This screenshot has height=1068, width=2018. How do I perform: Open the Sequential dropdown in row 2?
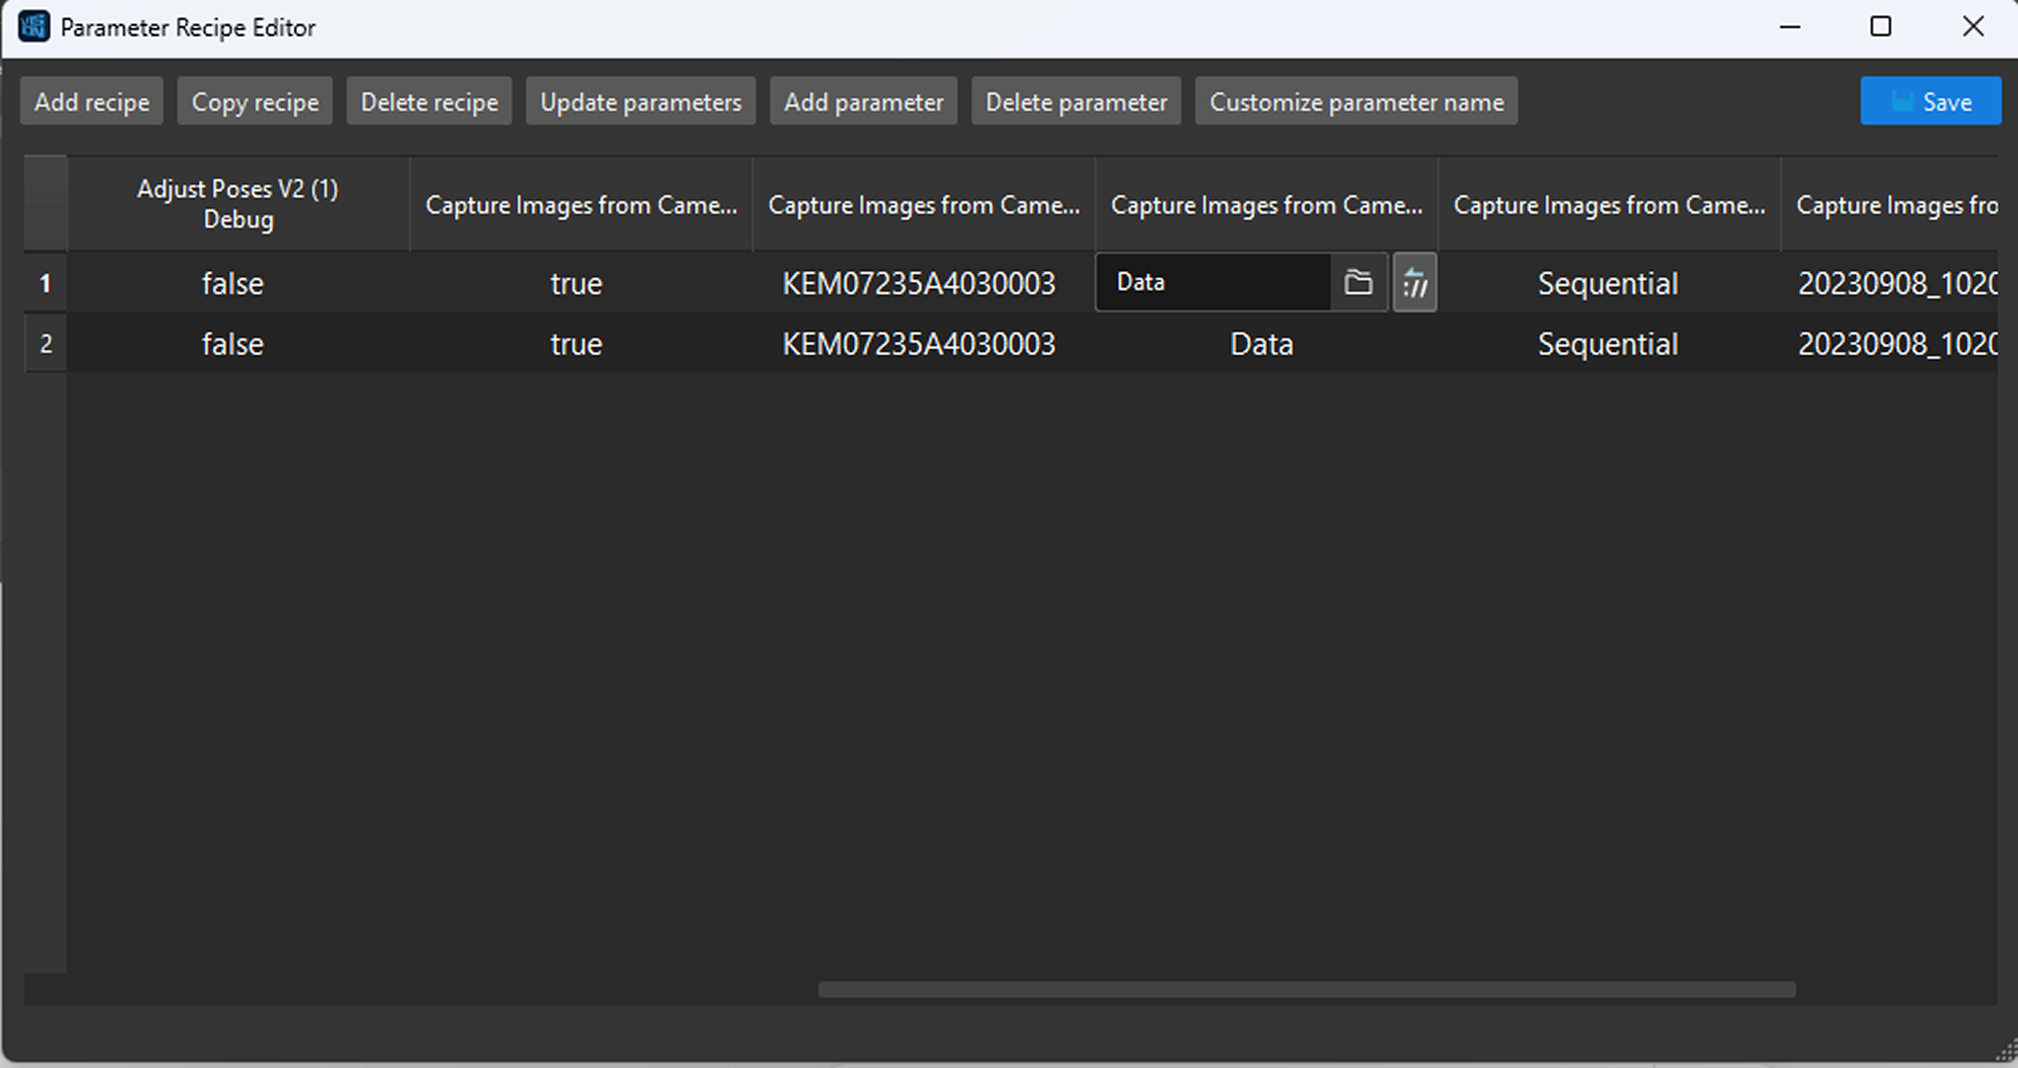(1607, 343)
